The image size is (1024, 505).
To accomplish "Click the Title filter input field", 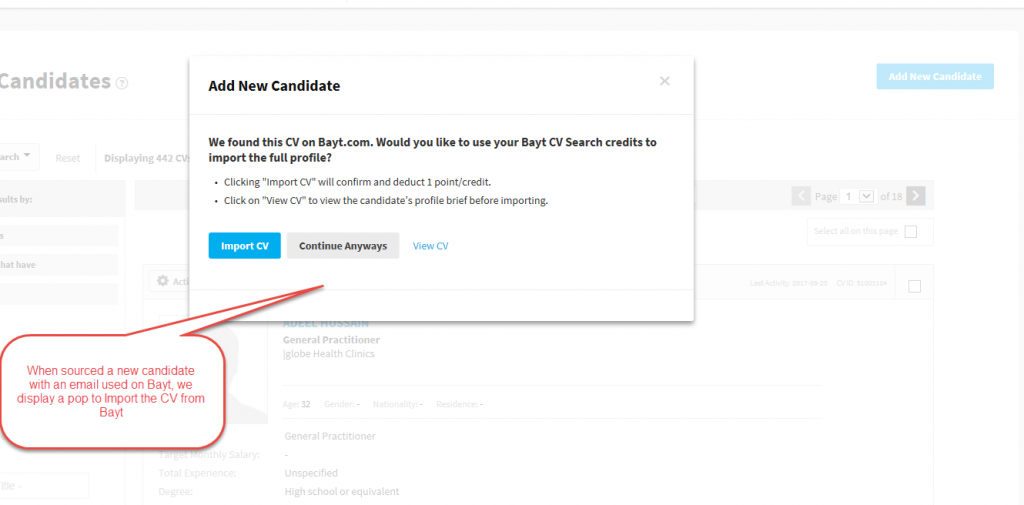I will point(43,485).
